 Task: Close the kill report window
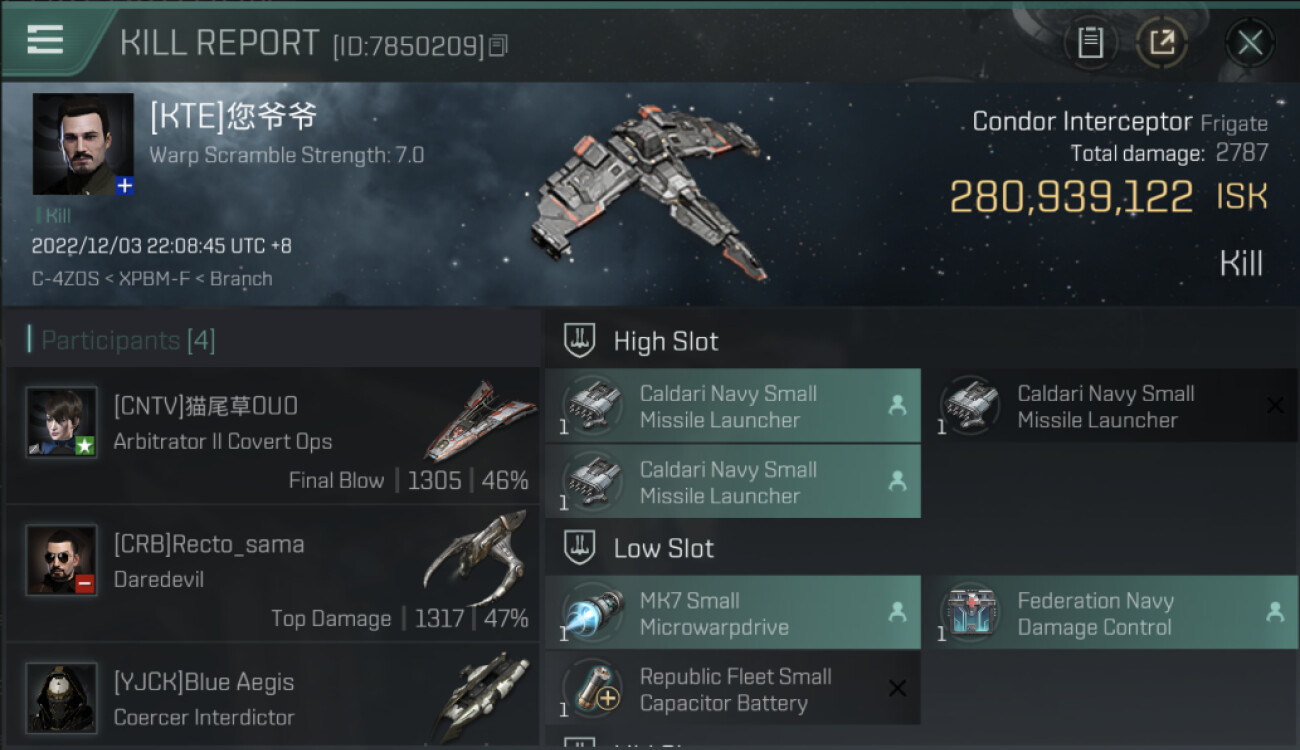1250,42
